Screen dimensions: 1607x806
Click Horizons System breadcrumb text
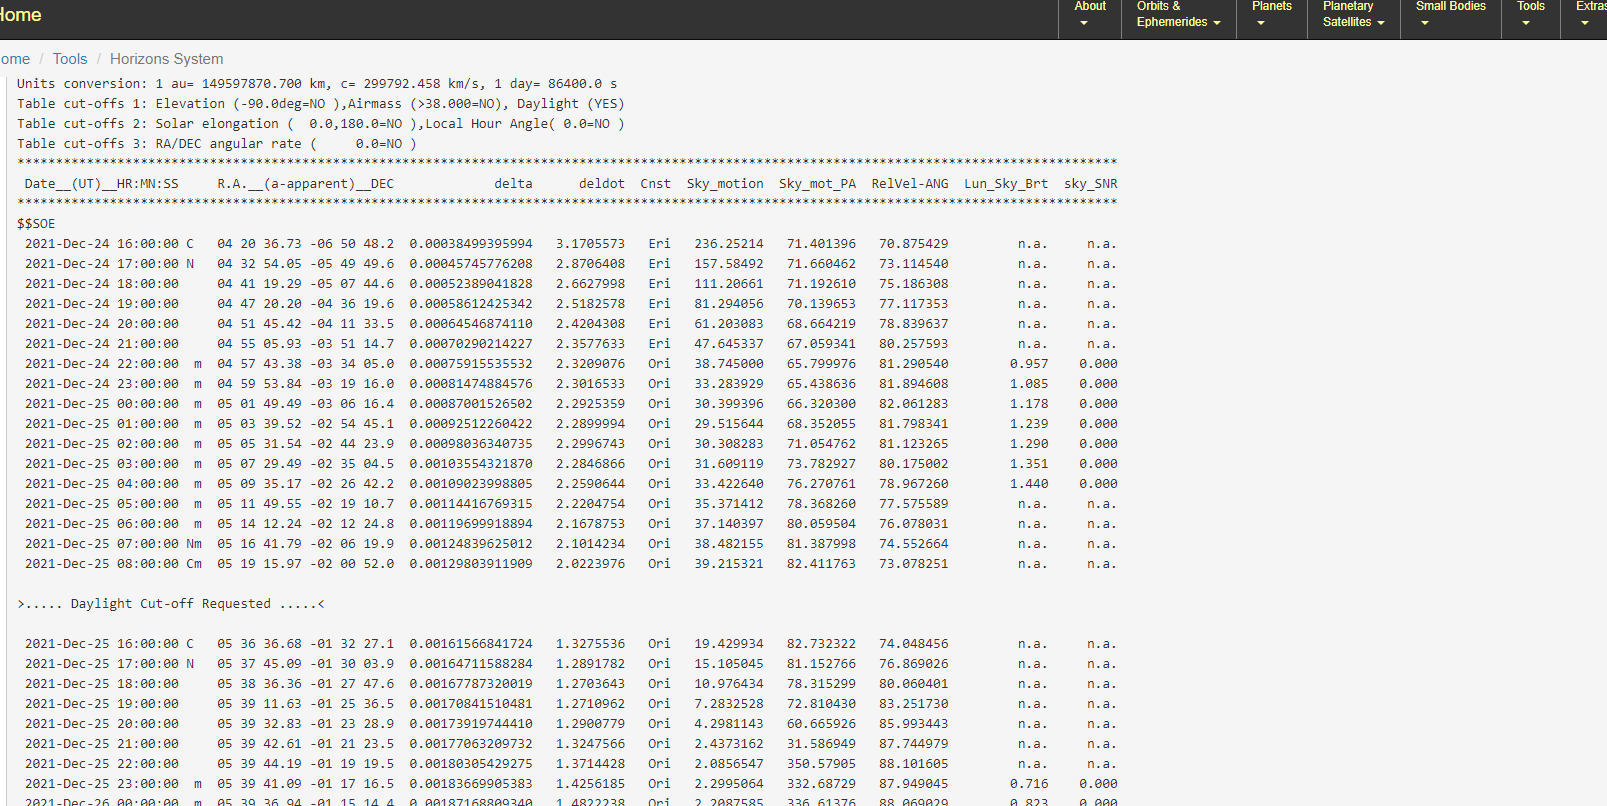click(166, 59)
